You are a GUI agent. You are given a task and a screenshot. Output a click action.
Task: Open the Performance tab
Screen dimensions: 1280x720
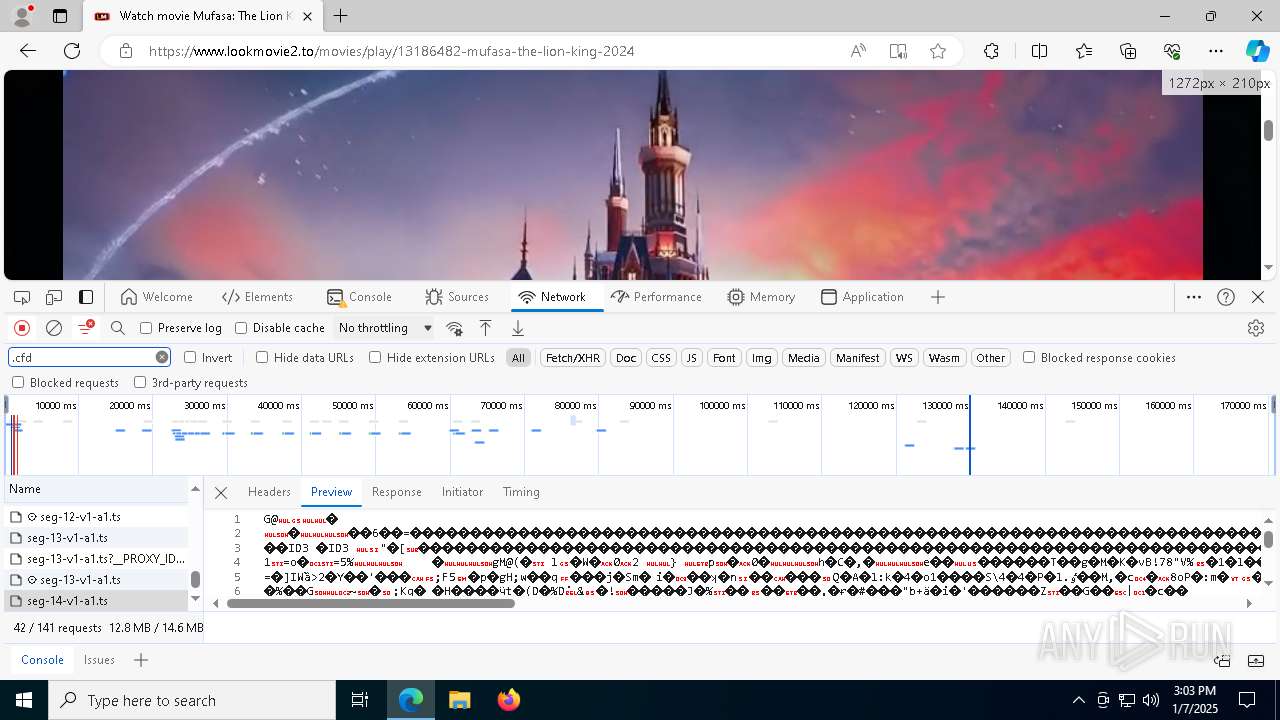click(x=656, y=297)
